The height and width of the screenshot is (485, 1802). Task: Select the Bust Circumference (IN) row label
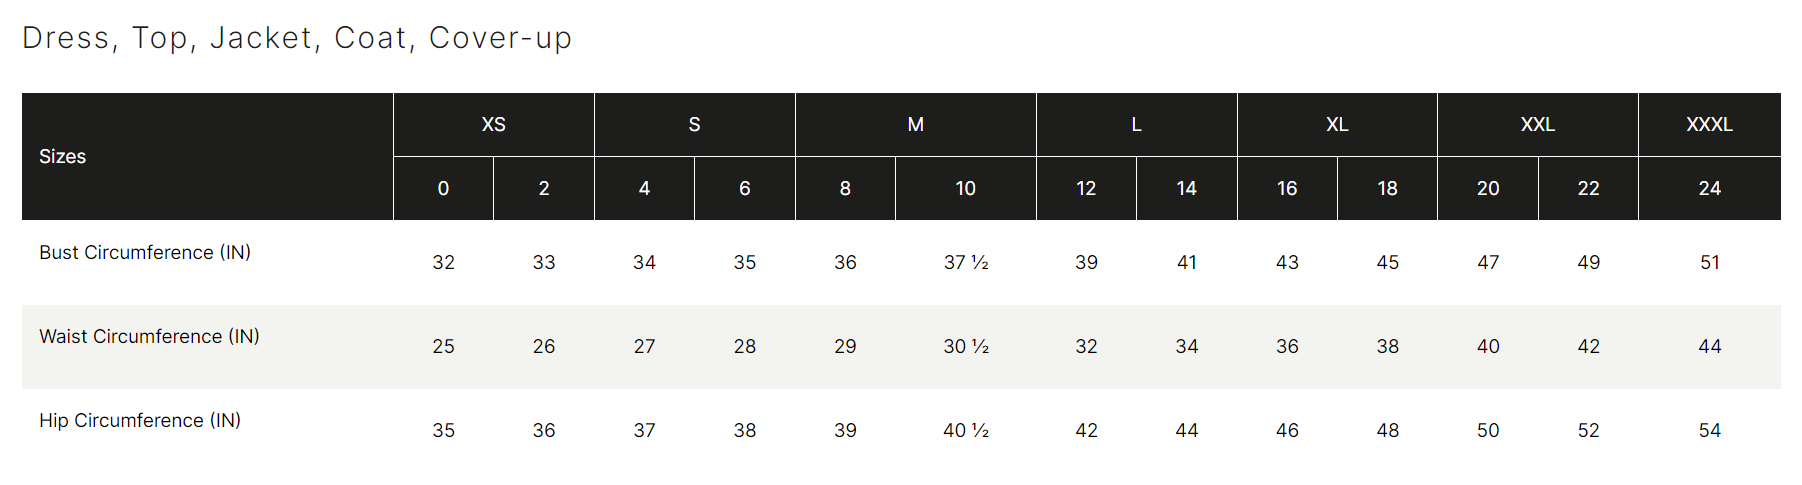click(x=145, y=253)
